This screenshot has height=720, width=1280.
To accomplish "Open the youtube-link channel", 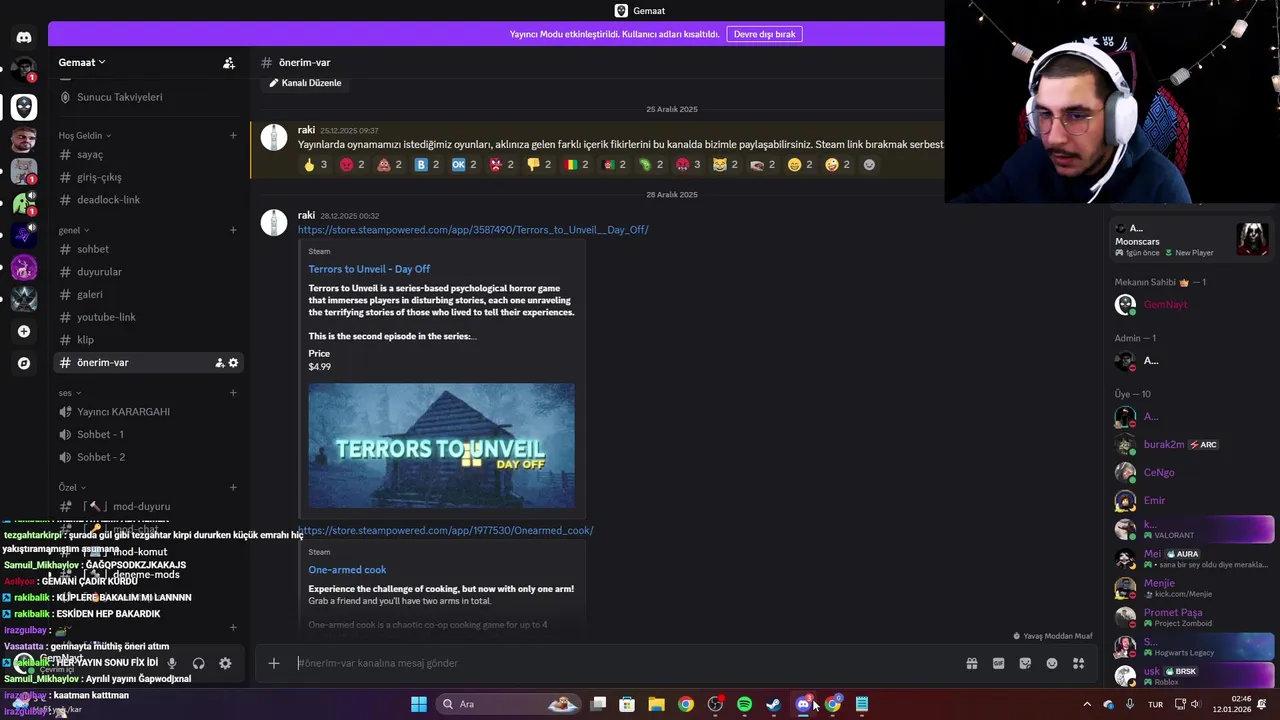I will 148,317.
